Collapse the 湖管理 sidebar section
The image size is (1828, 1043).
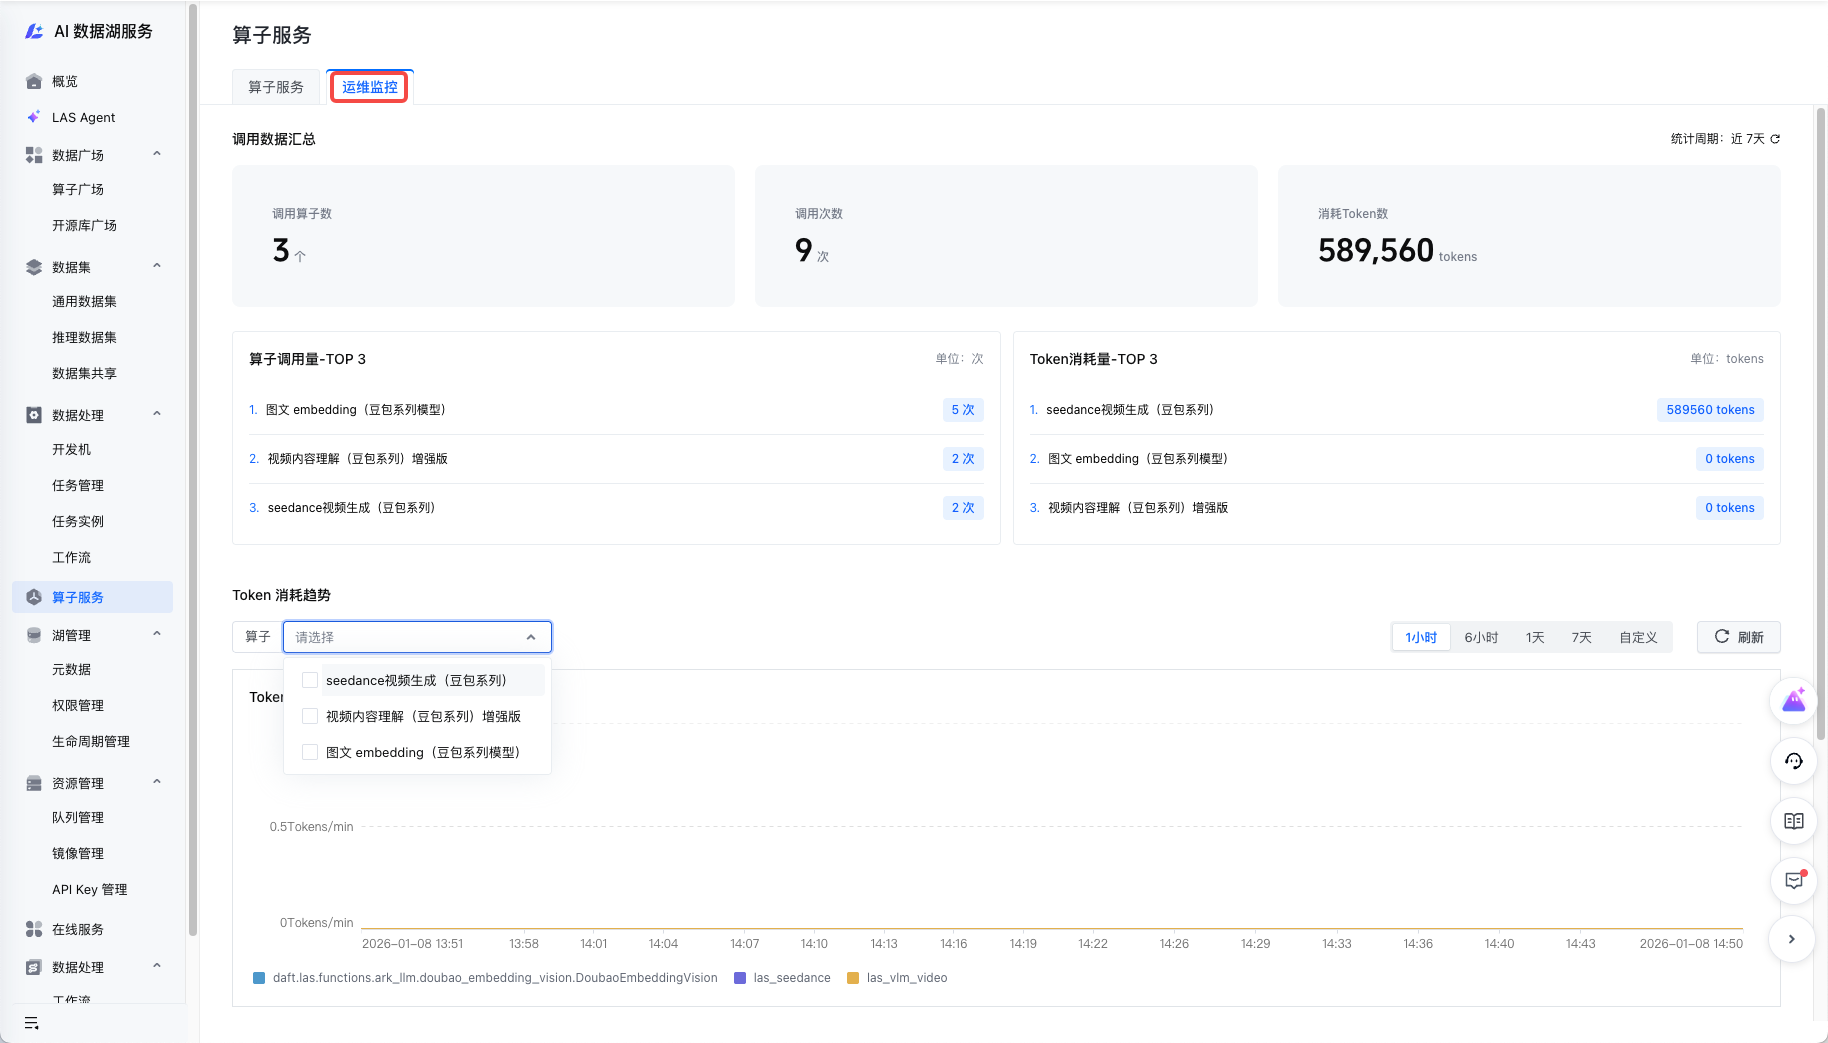(157, 634)
